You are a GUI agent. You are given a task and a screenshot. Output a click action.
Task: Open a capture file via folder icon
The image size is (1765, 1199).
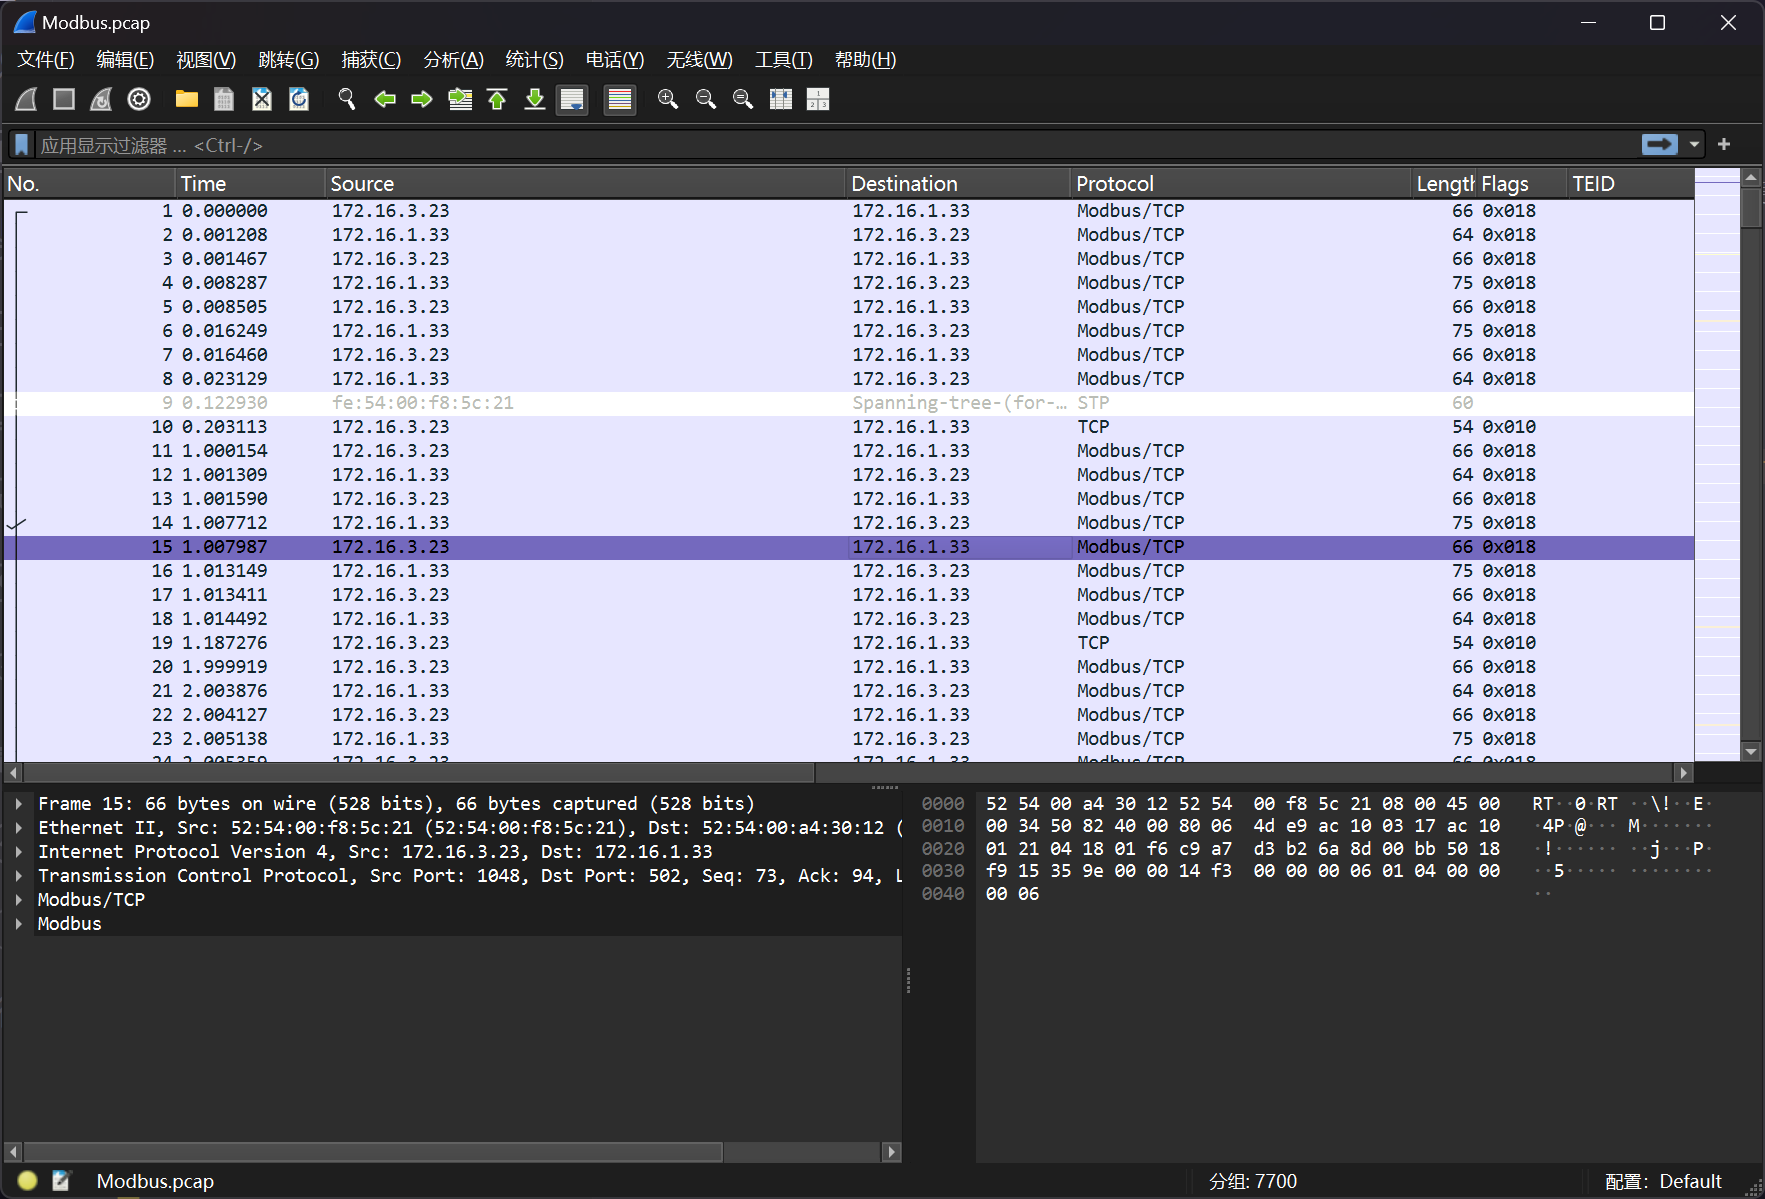[x=186, y=99]
